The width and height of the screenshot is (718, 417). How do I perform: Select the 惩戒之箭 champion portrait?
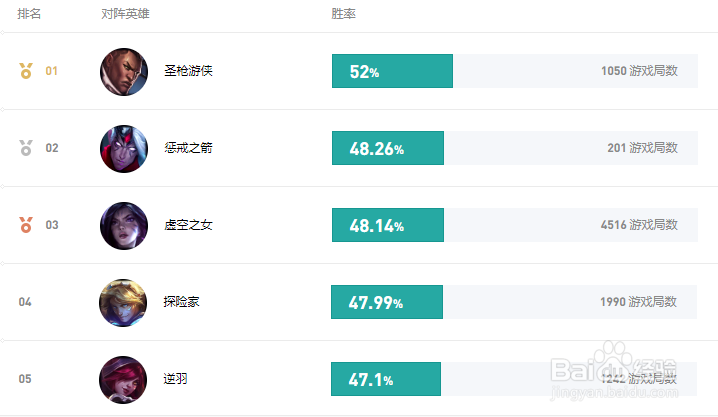[123, 148]
